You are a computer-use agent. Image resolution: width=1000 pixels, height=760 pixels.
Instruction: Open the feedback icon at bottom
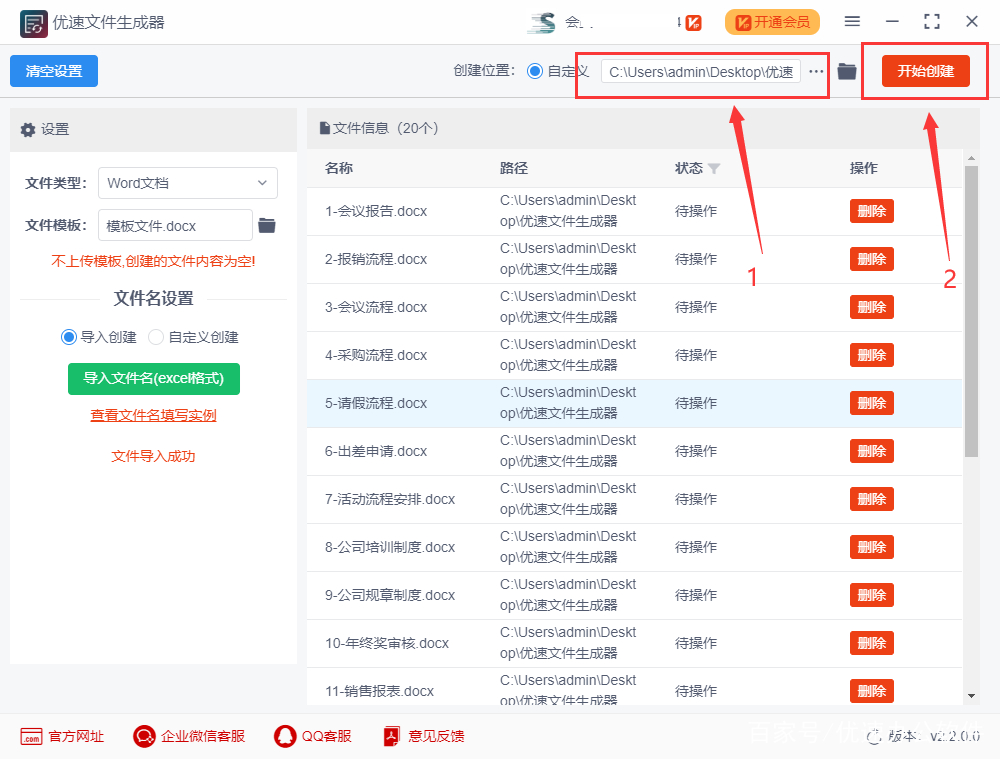(392, 736)
